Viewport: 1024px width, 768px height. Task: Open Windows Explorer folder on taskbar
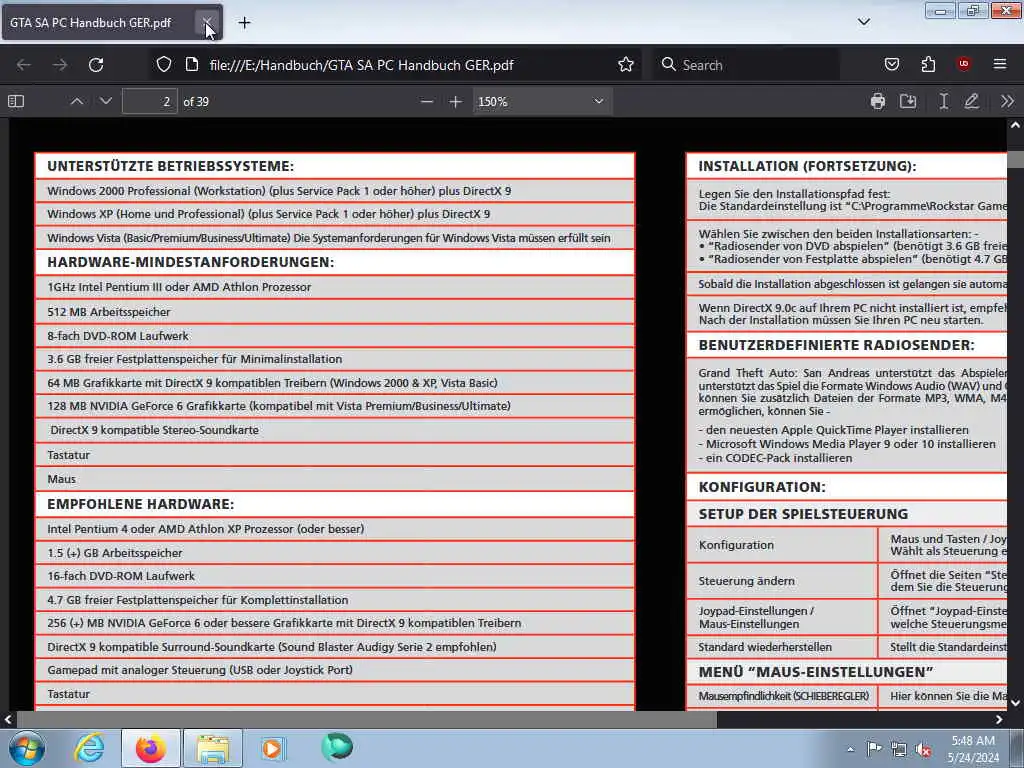(x=213, y=748)
